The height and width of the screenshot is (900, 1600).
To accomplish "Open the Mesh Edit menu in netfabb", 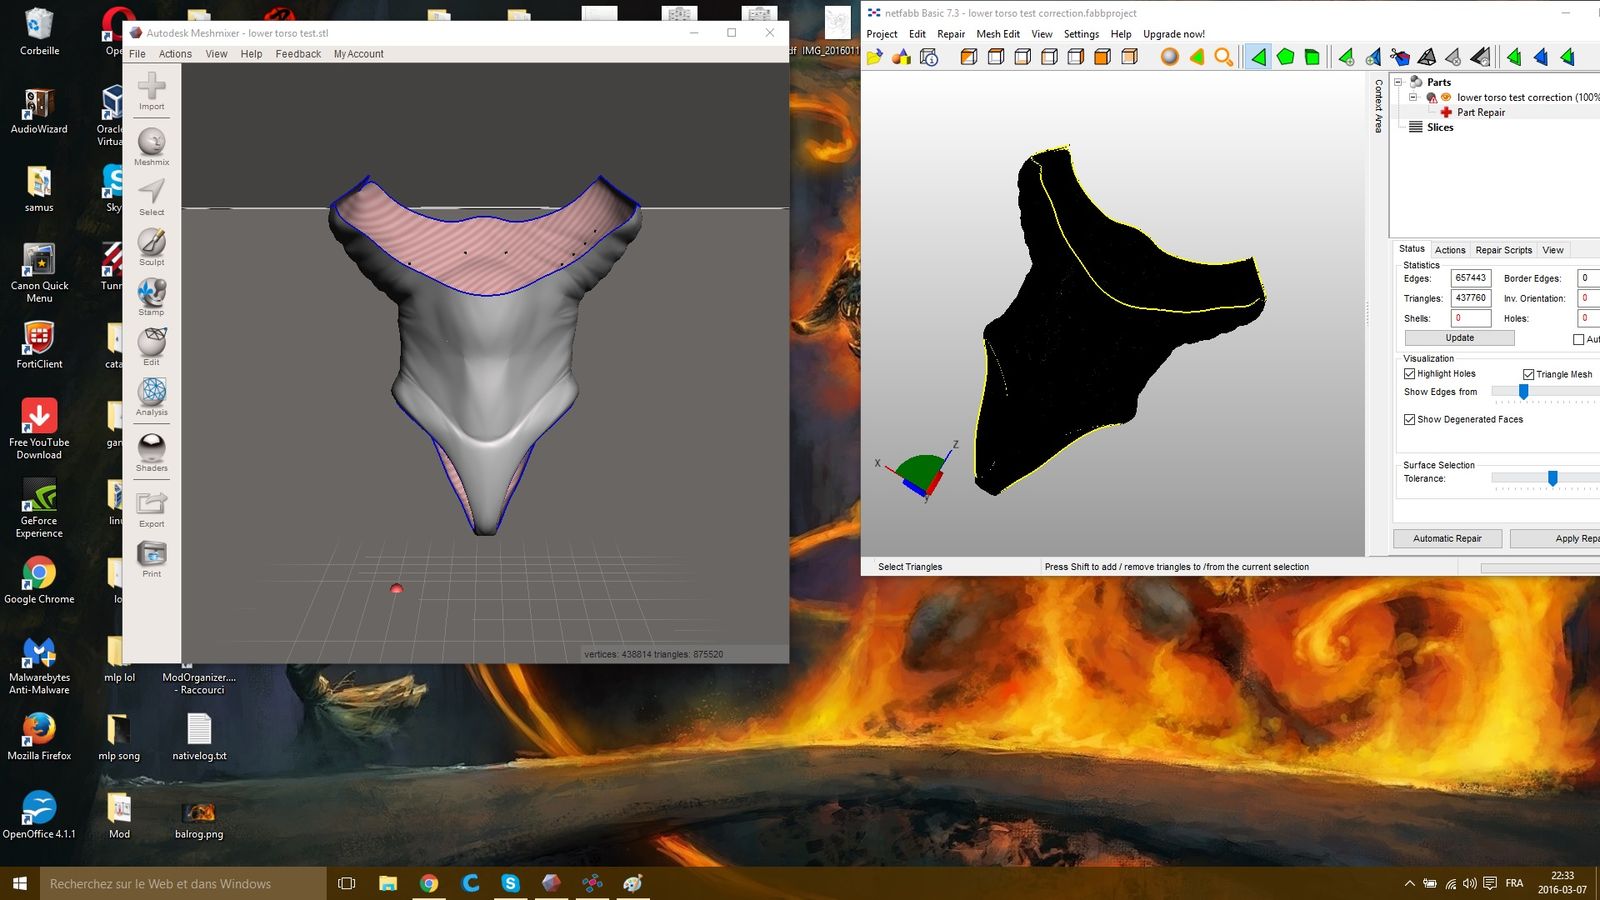I will (x=997, y=34).
